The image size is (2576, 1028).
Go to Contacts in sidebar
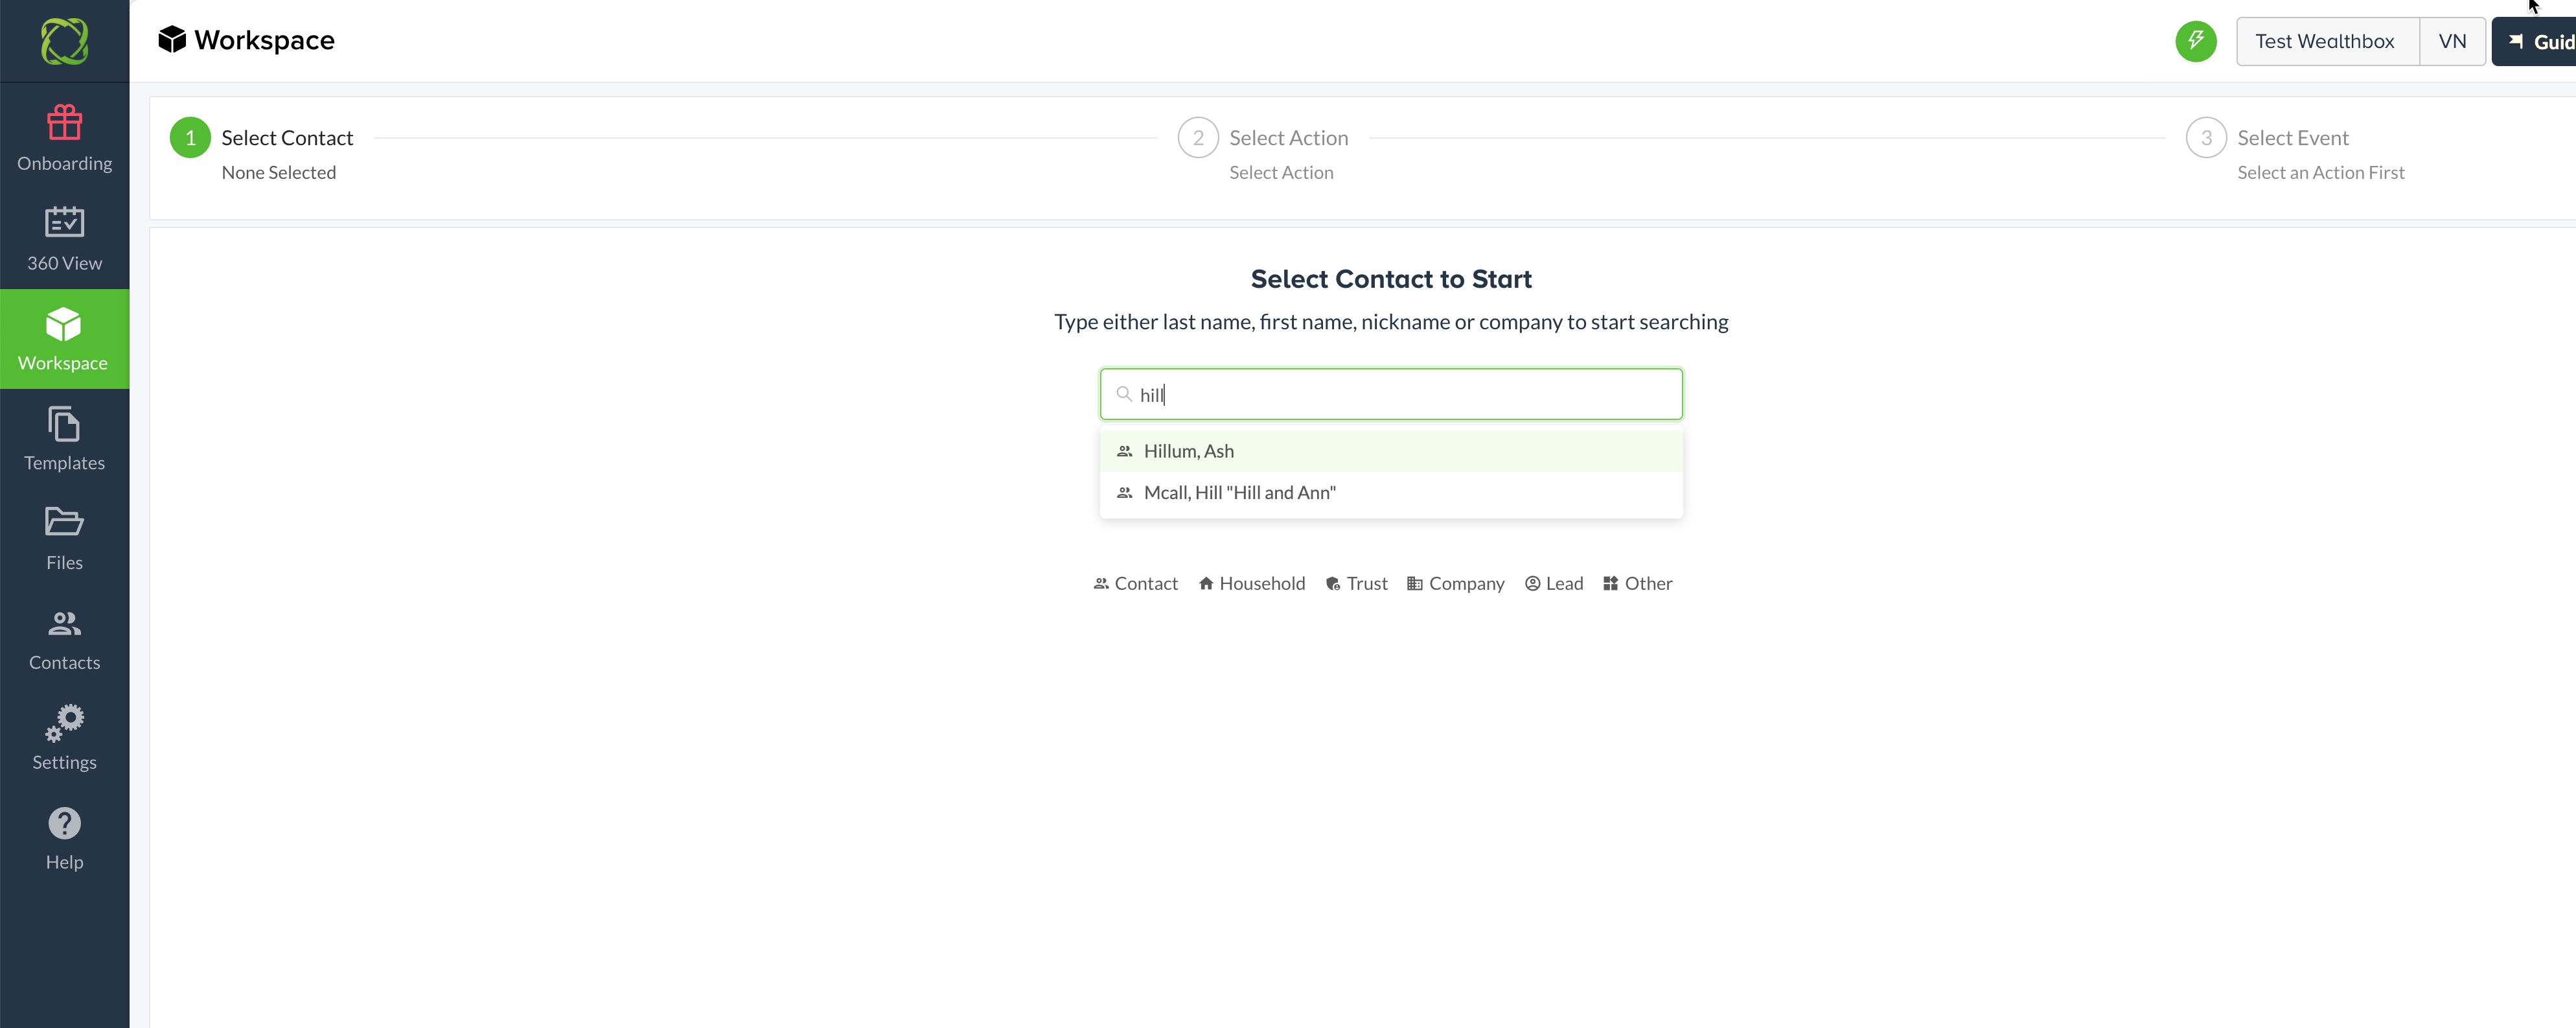point(64,639)
